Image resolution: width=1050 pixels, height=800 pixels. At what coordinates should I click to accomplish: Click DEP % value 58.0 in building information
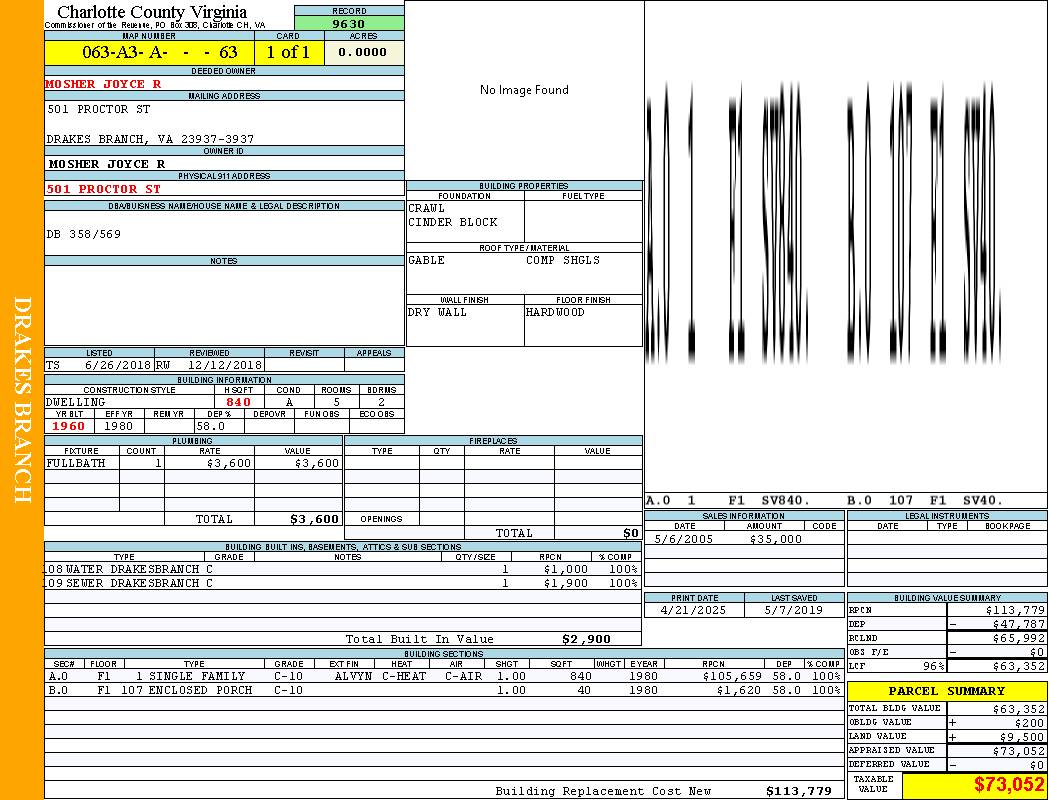click(x=211, y=426)
